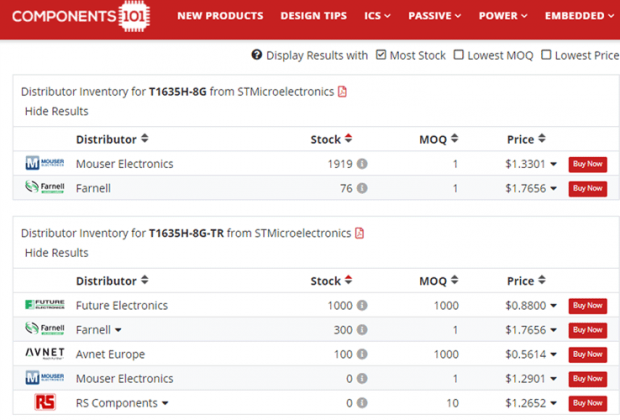Screen dimensions: 620x420
Task: Open the help question mark icon
Action: pos(257,55)
